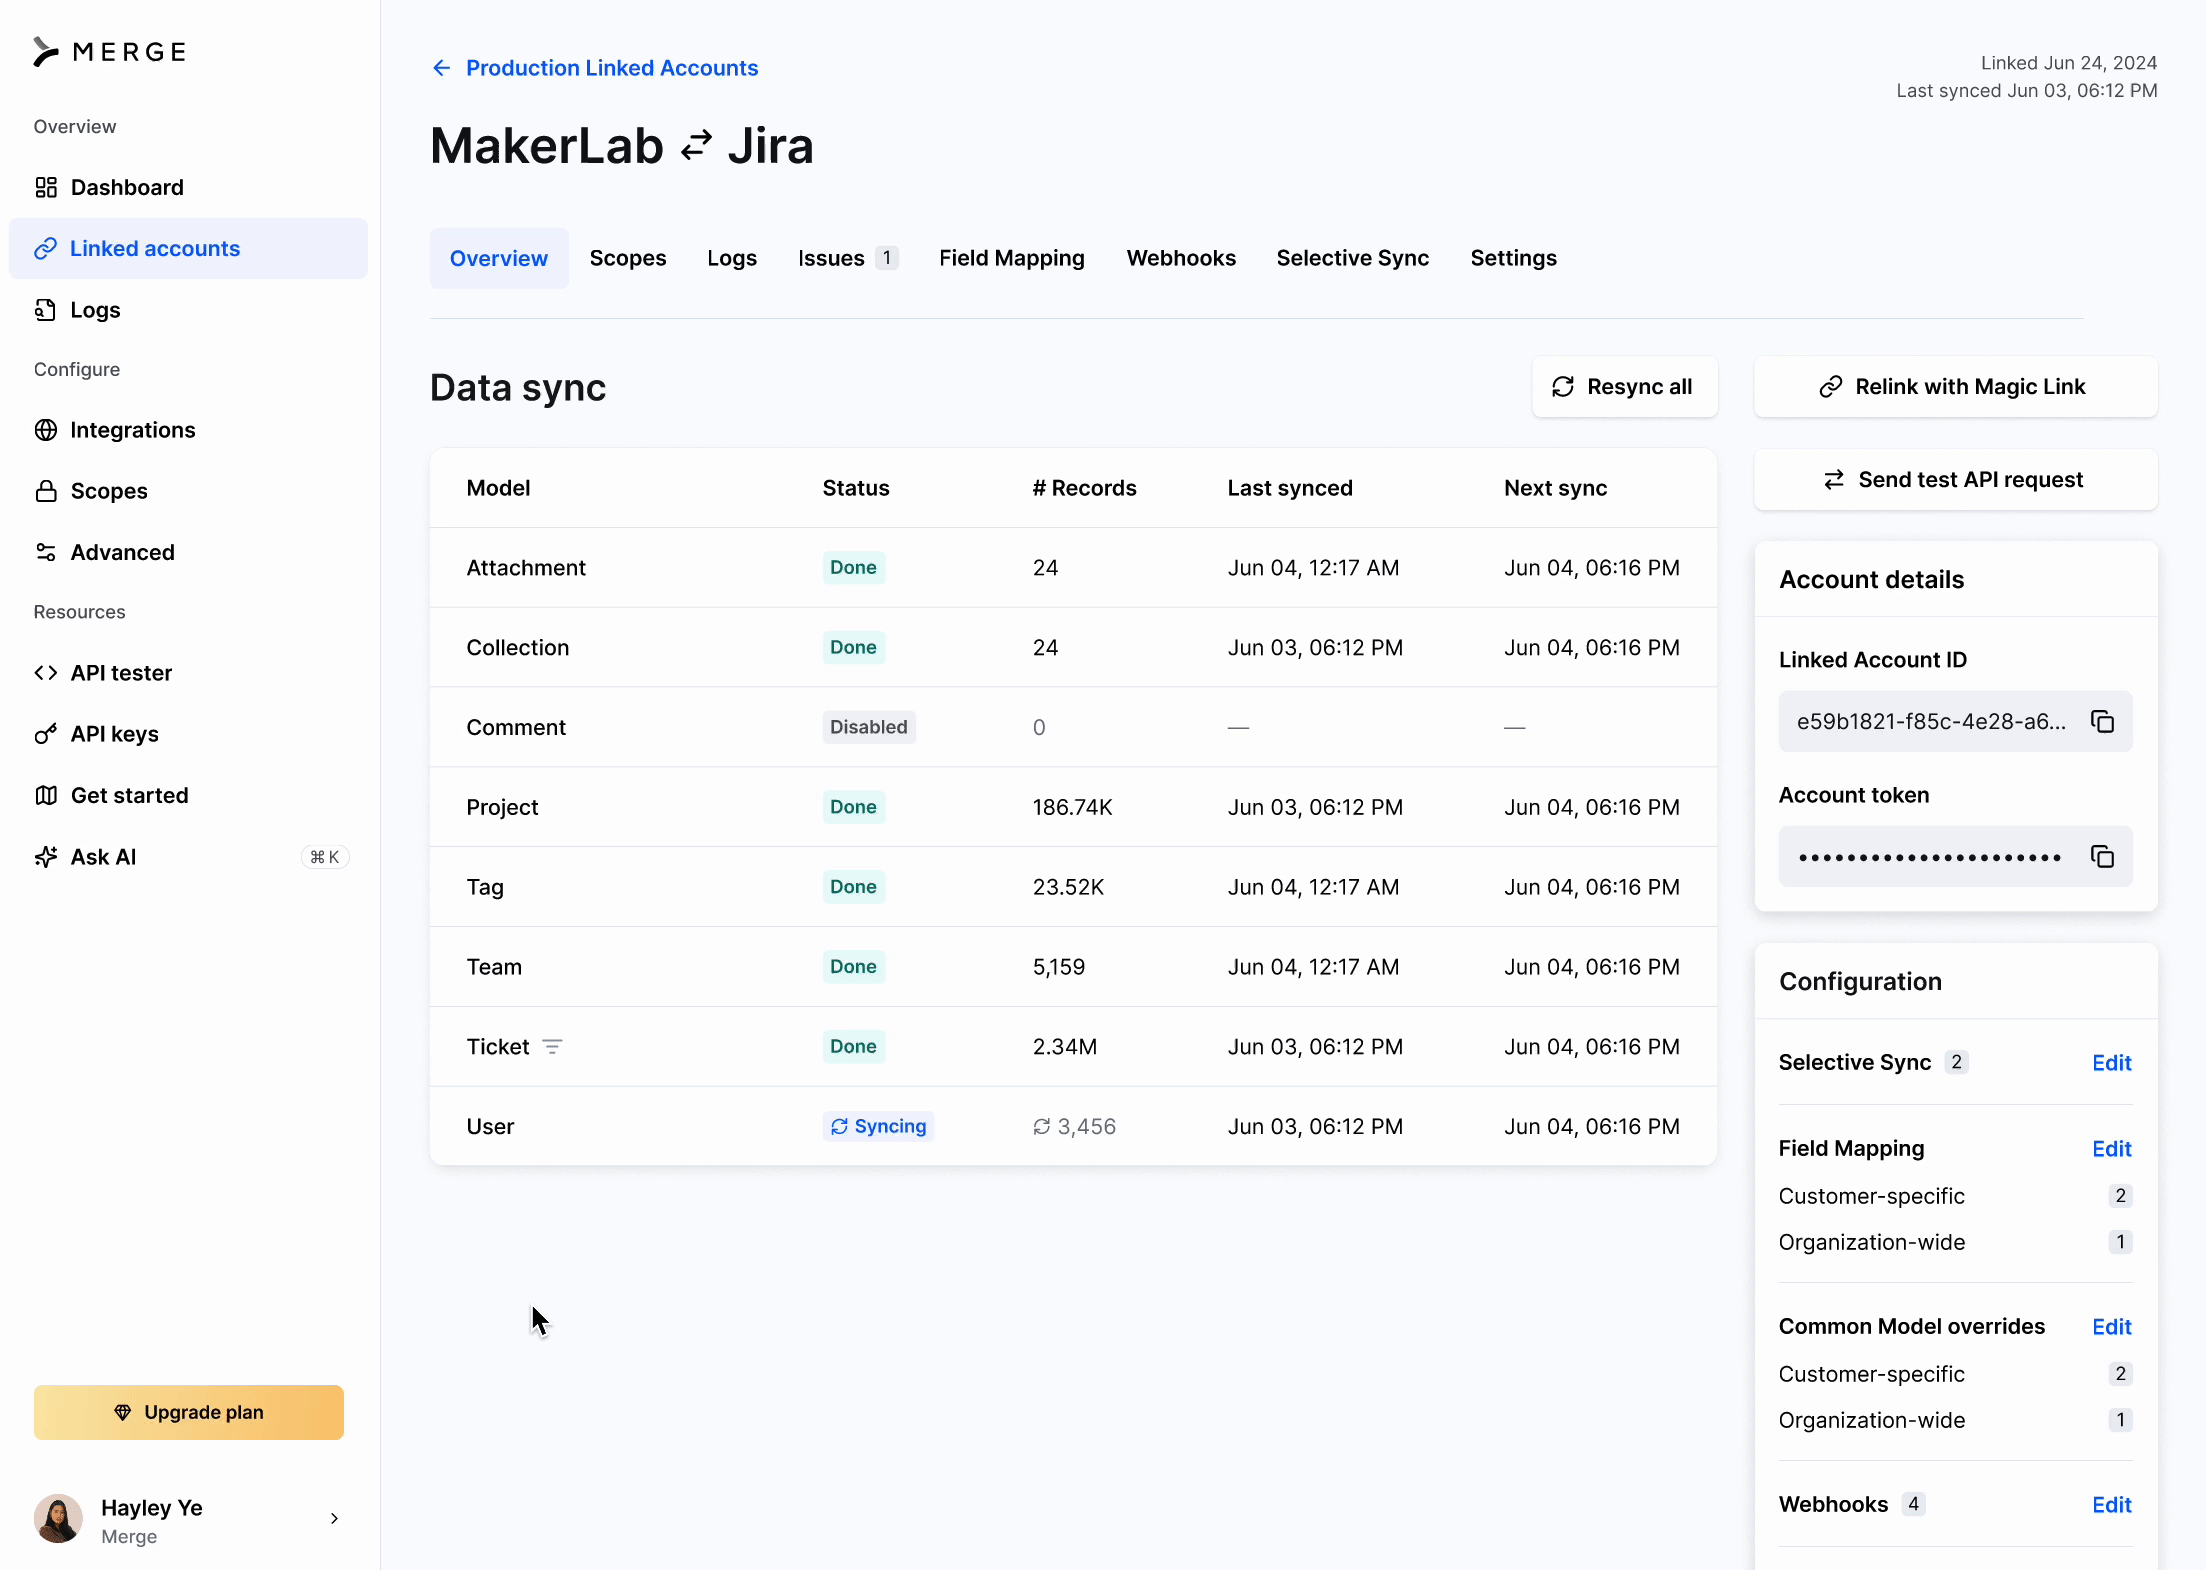Screen dimensions: 2206x1570
Task: Go to the Field Mapping tab
Action: point(1012,258)
